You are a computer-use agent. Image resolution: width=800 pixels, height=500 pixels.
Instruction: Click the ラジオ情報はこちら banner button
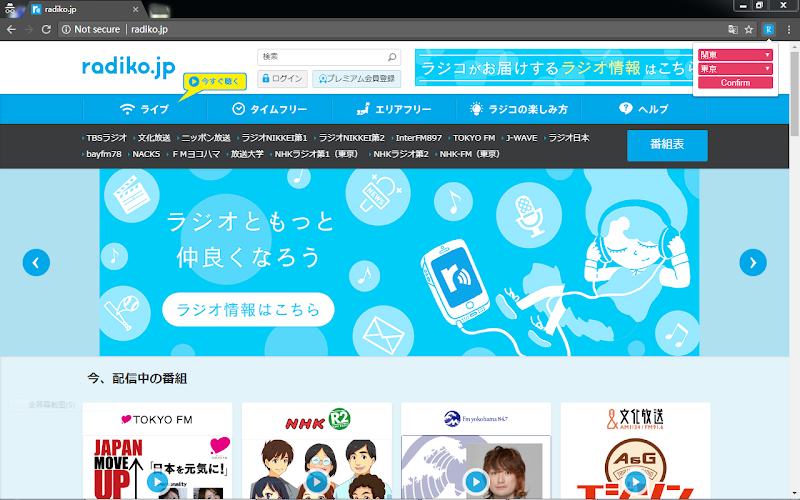point(248,309)
